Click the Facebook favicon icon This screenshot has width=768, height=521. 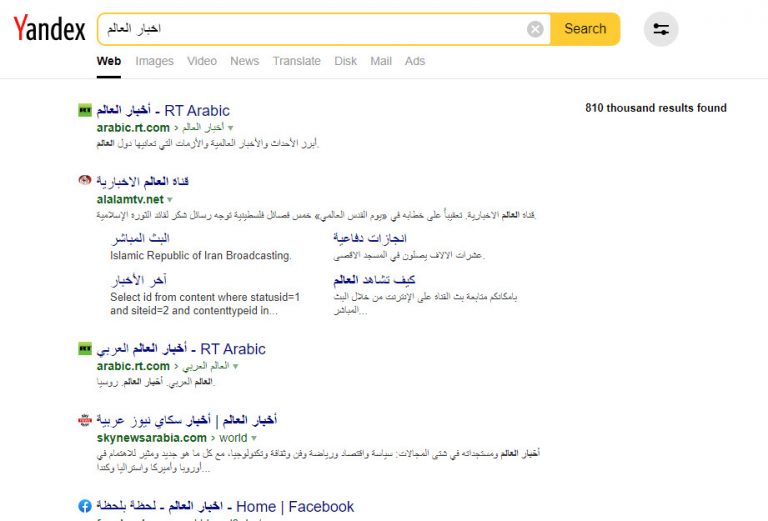coord(85,506)
